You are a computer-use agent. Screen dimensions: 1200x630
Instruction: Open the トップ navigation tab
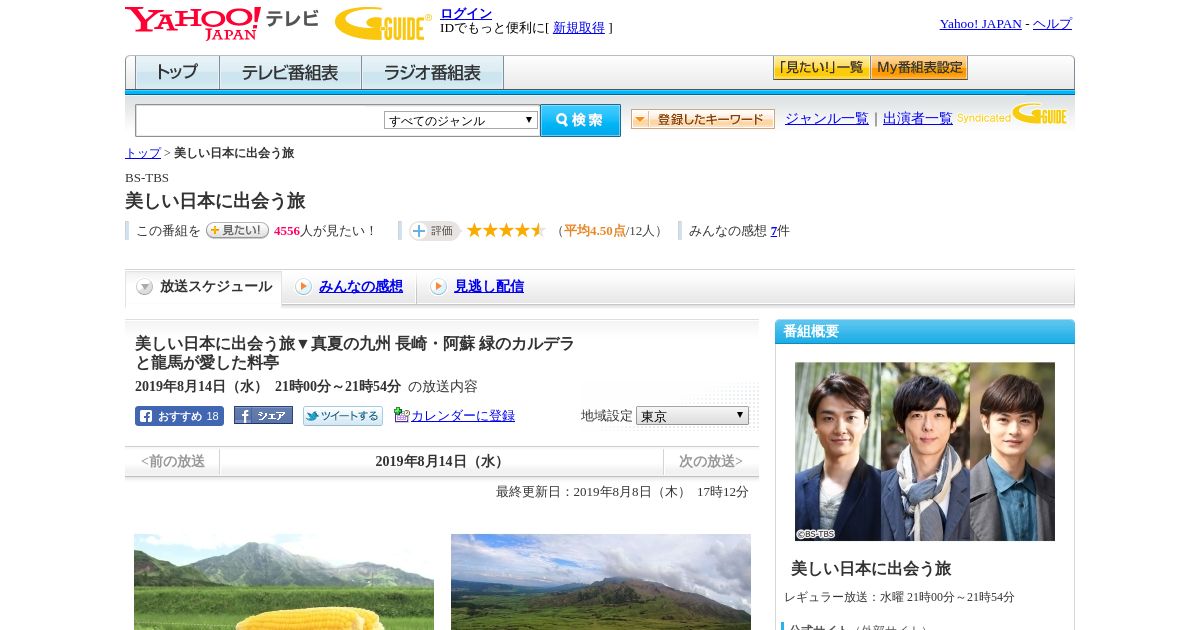pyautogui.click(x=177, y=73)
